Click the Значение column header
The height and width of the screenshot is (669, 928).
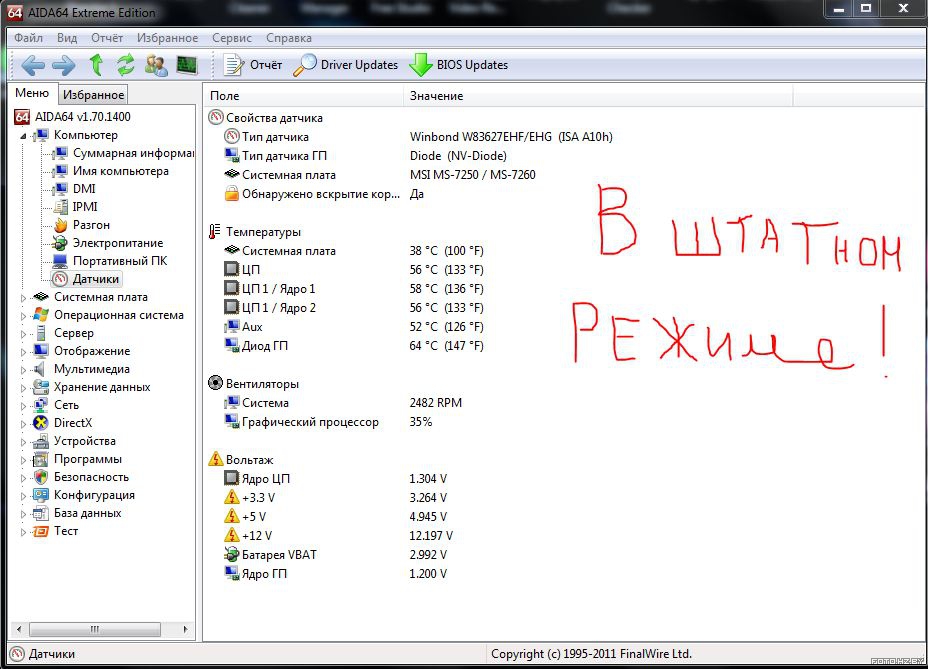click(598, 96)
